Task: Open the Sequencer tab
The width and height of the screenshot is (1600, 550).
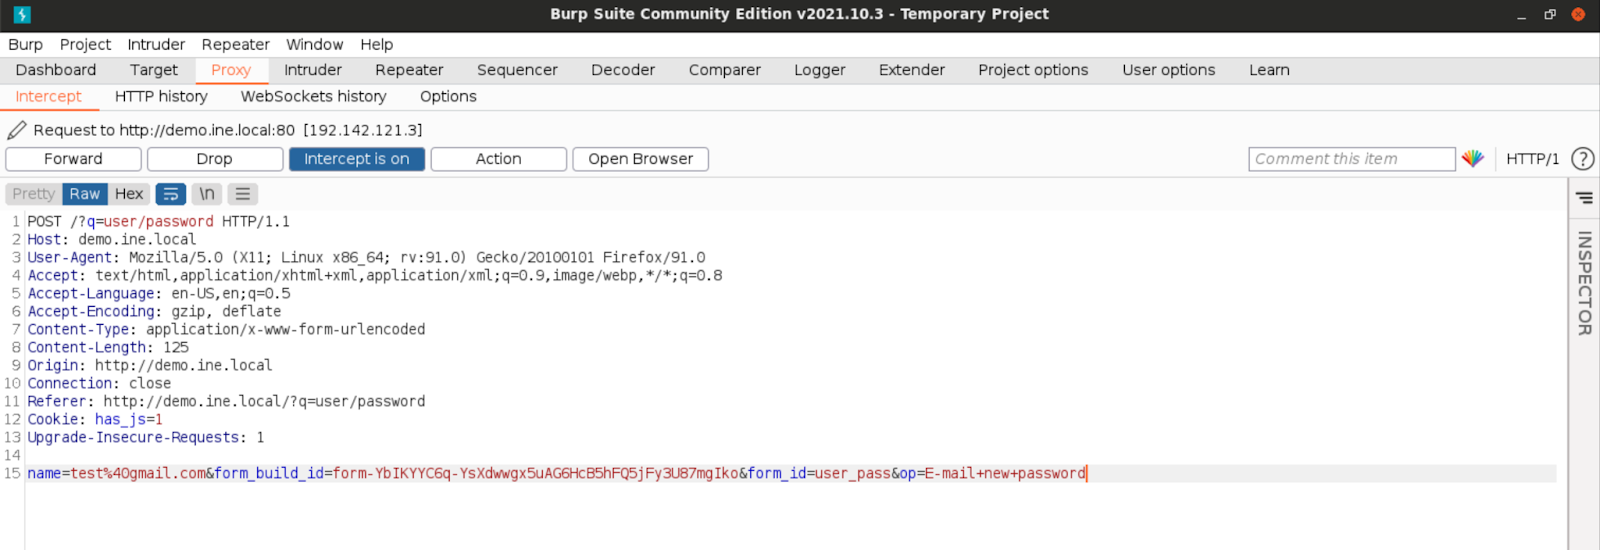Action: (517, 70)
